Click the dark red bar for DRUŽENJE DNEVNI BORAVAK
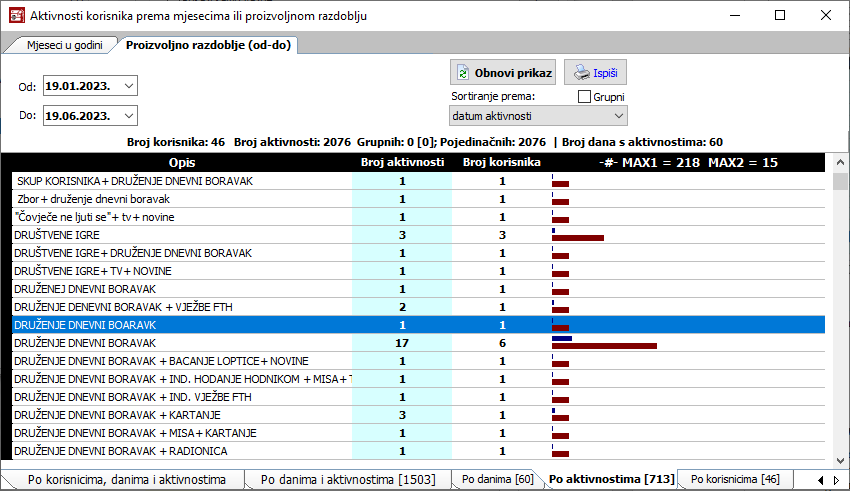 point(604,345)
